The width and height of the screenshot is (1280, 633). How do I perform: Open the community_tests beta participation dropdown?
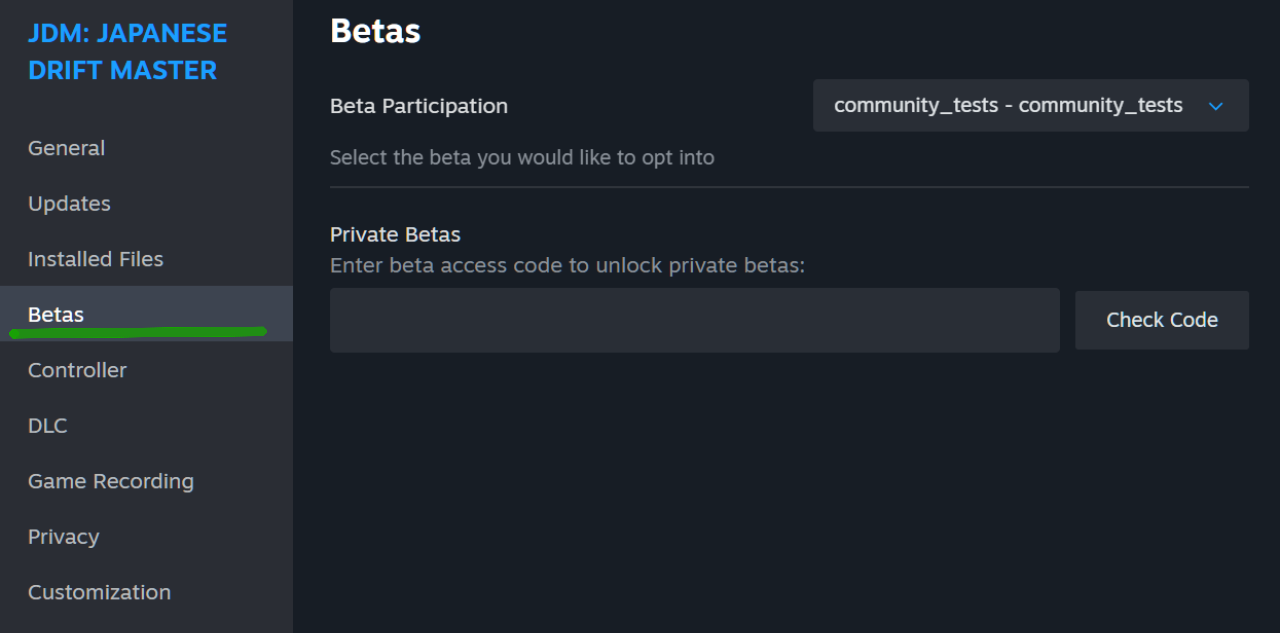click(1008, 106)
